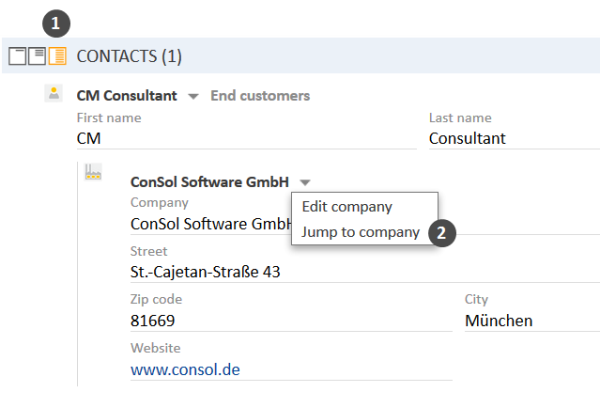Click the city value München
Screen dimensions: 600x408
click(499, 321)
